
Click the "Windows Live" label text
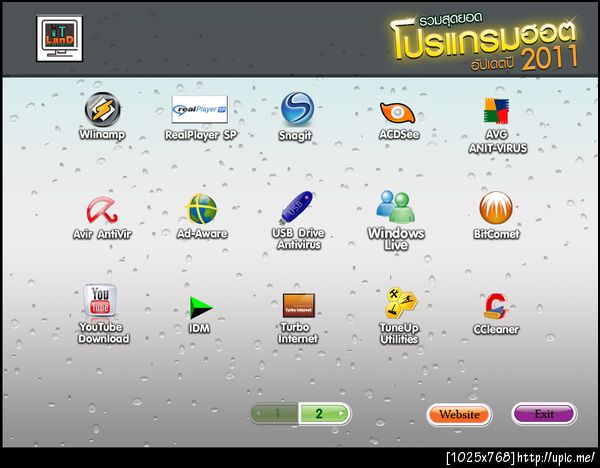[396, 239]
